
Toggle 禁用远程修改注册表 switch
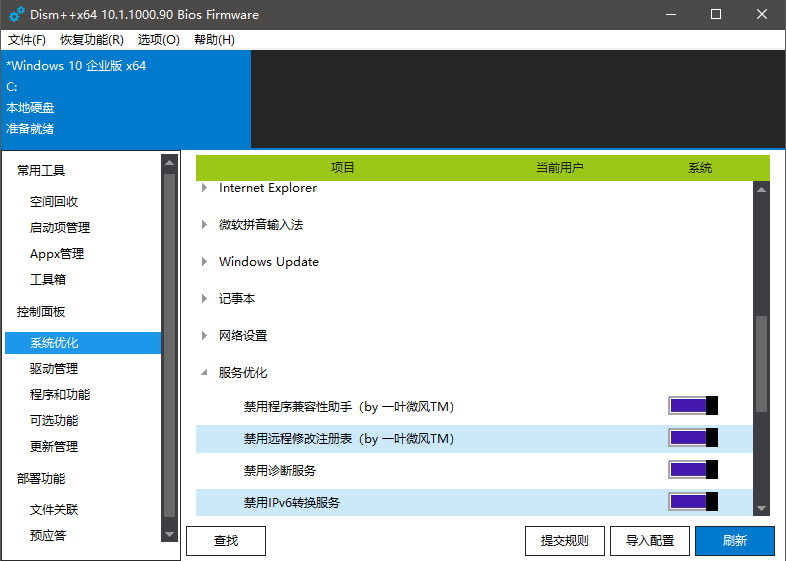pos(693,438)
